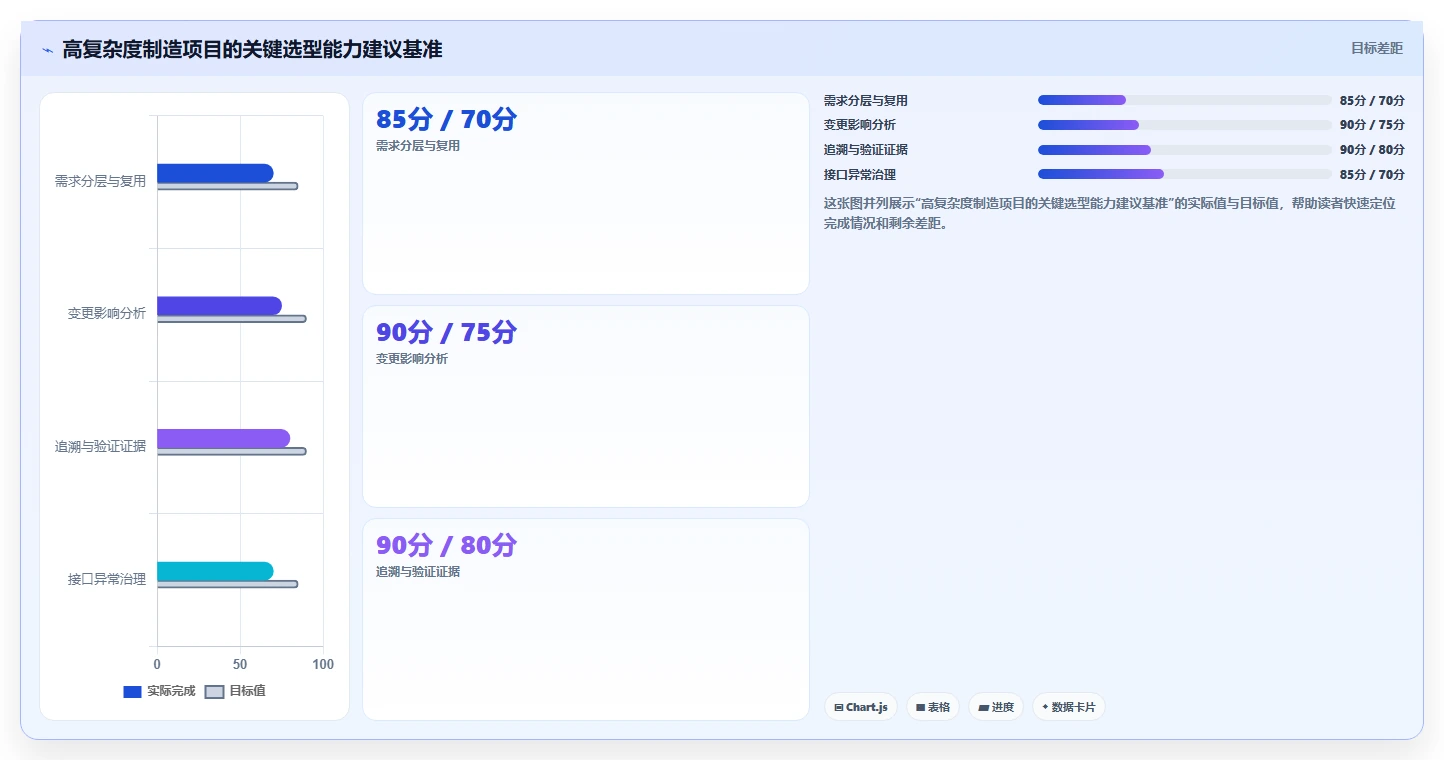Click the gray target bar for 变更影响分析
Image resolution: width=1444 pixels, height=760 pixels.
click(231, 319)
